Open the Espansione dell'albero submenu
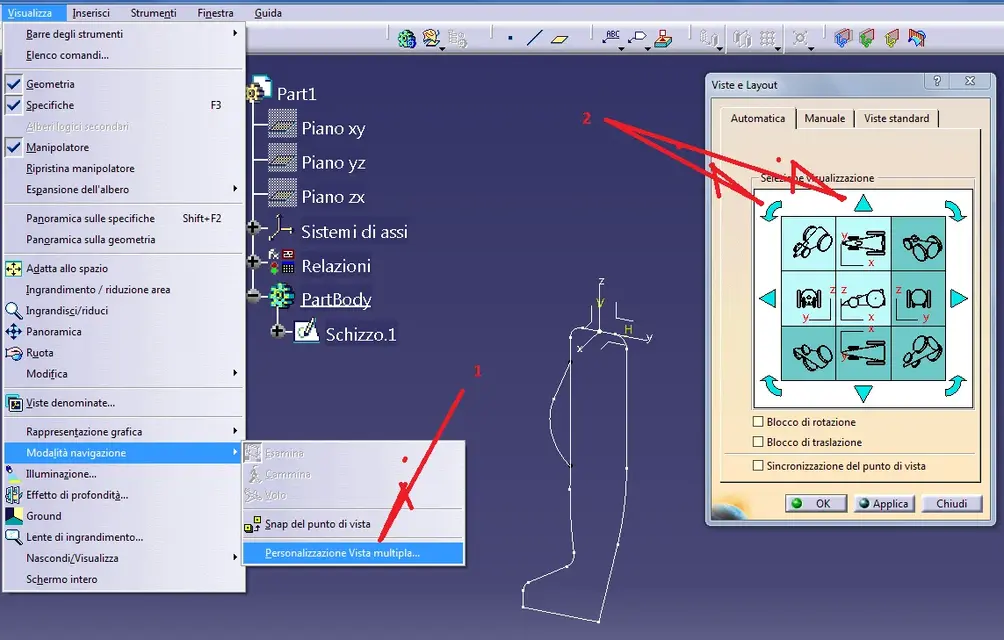The height and width of the screenshot is (640, 1004). pos(124,189)
